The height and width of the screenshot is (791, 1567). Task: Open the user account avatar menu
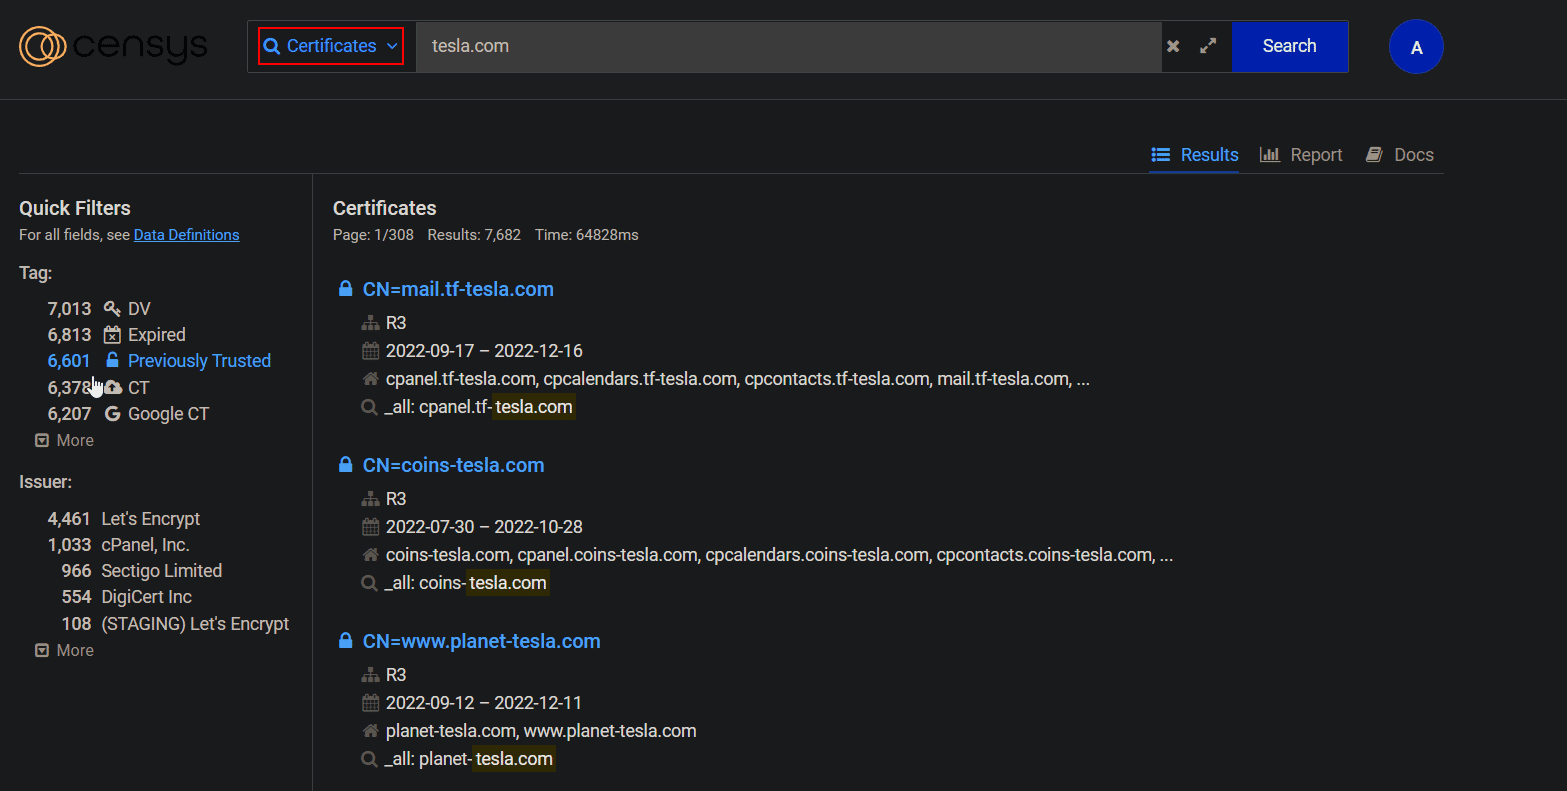pyautogui.click(x=1416, y=46)
